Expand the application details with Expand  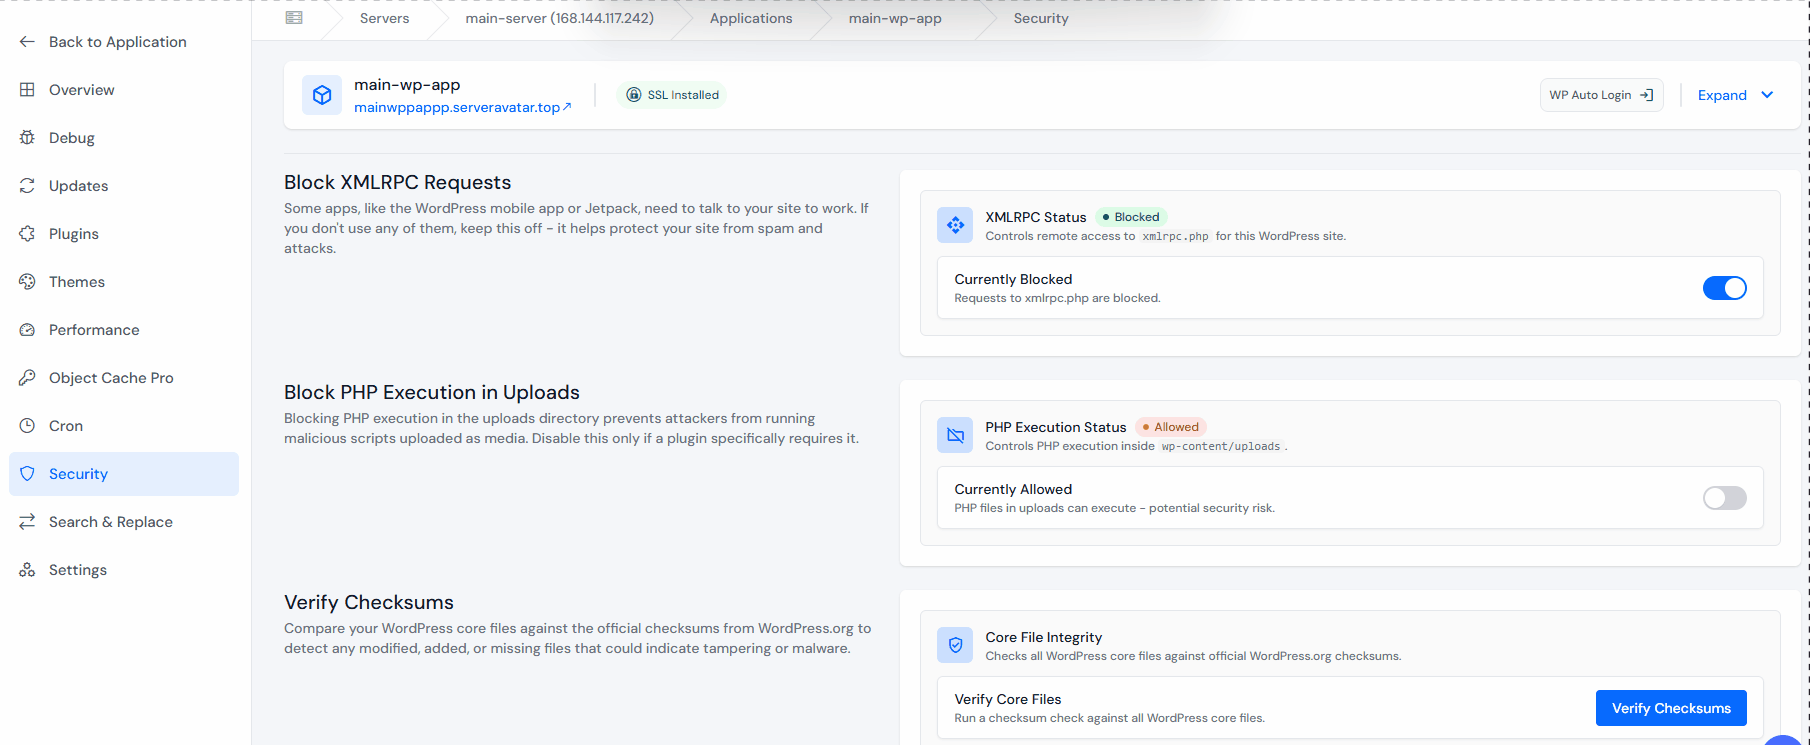coord(1722,95)
